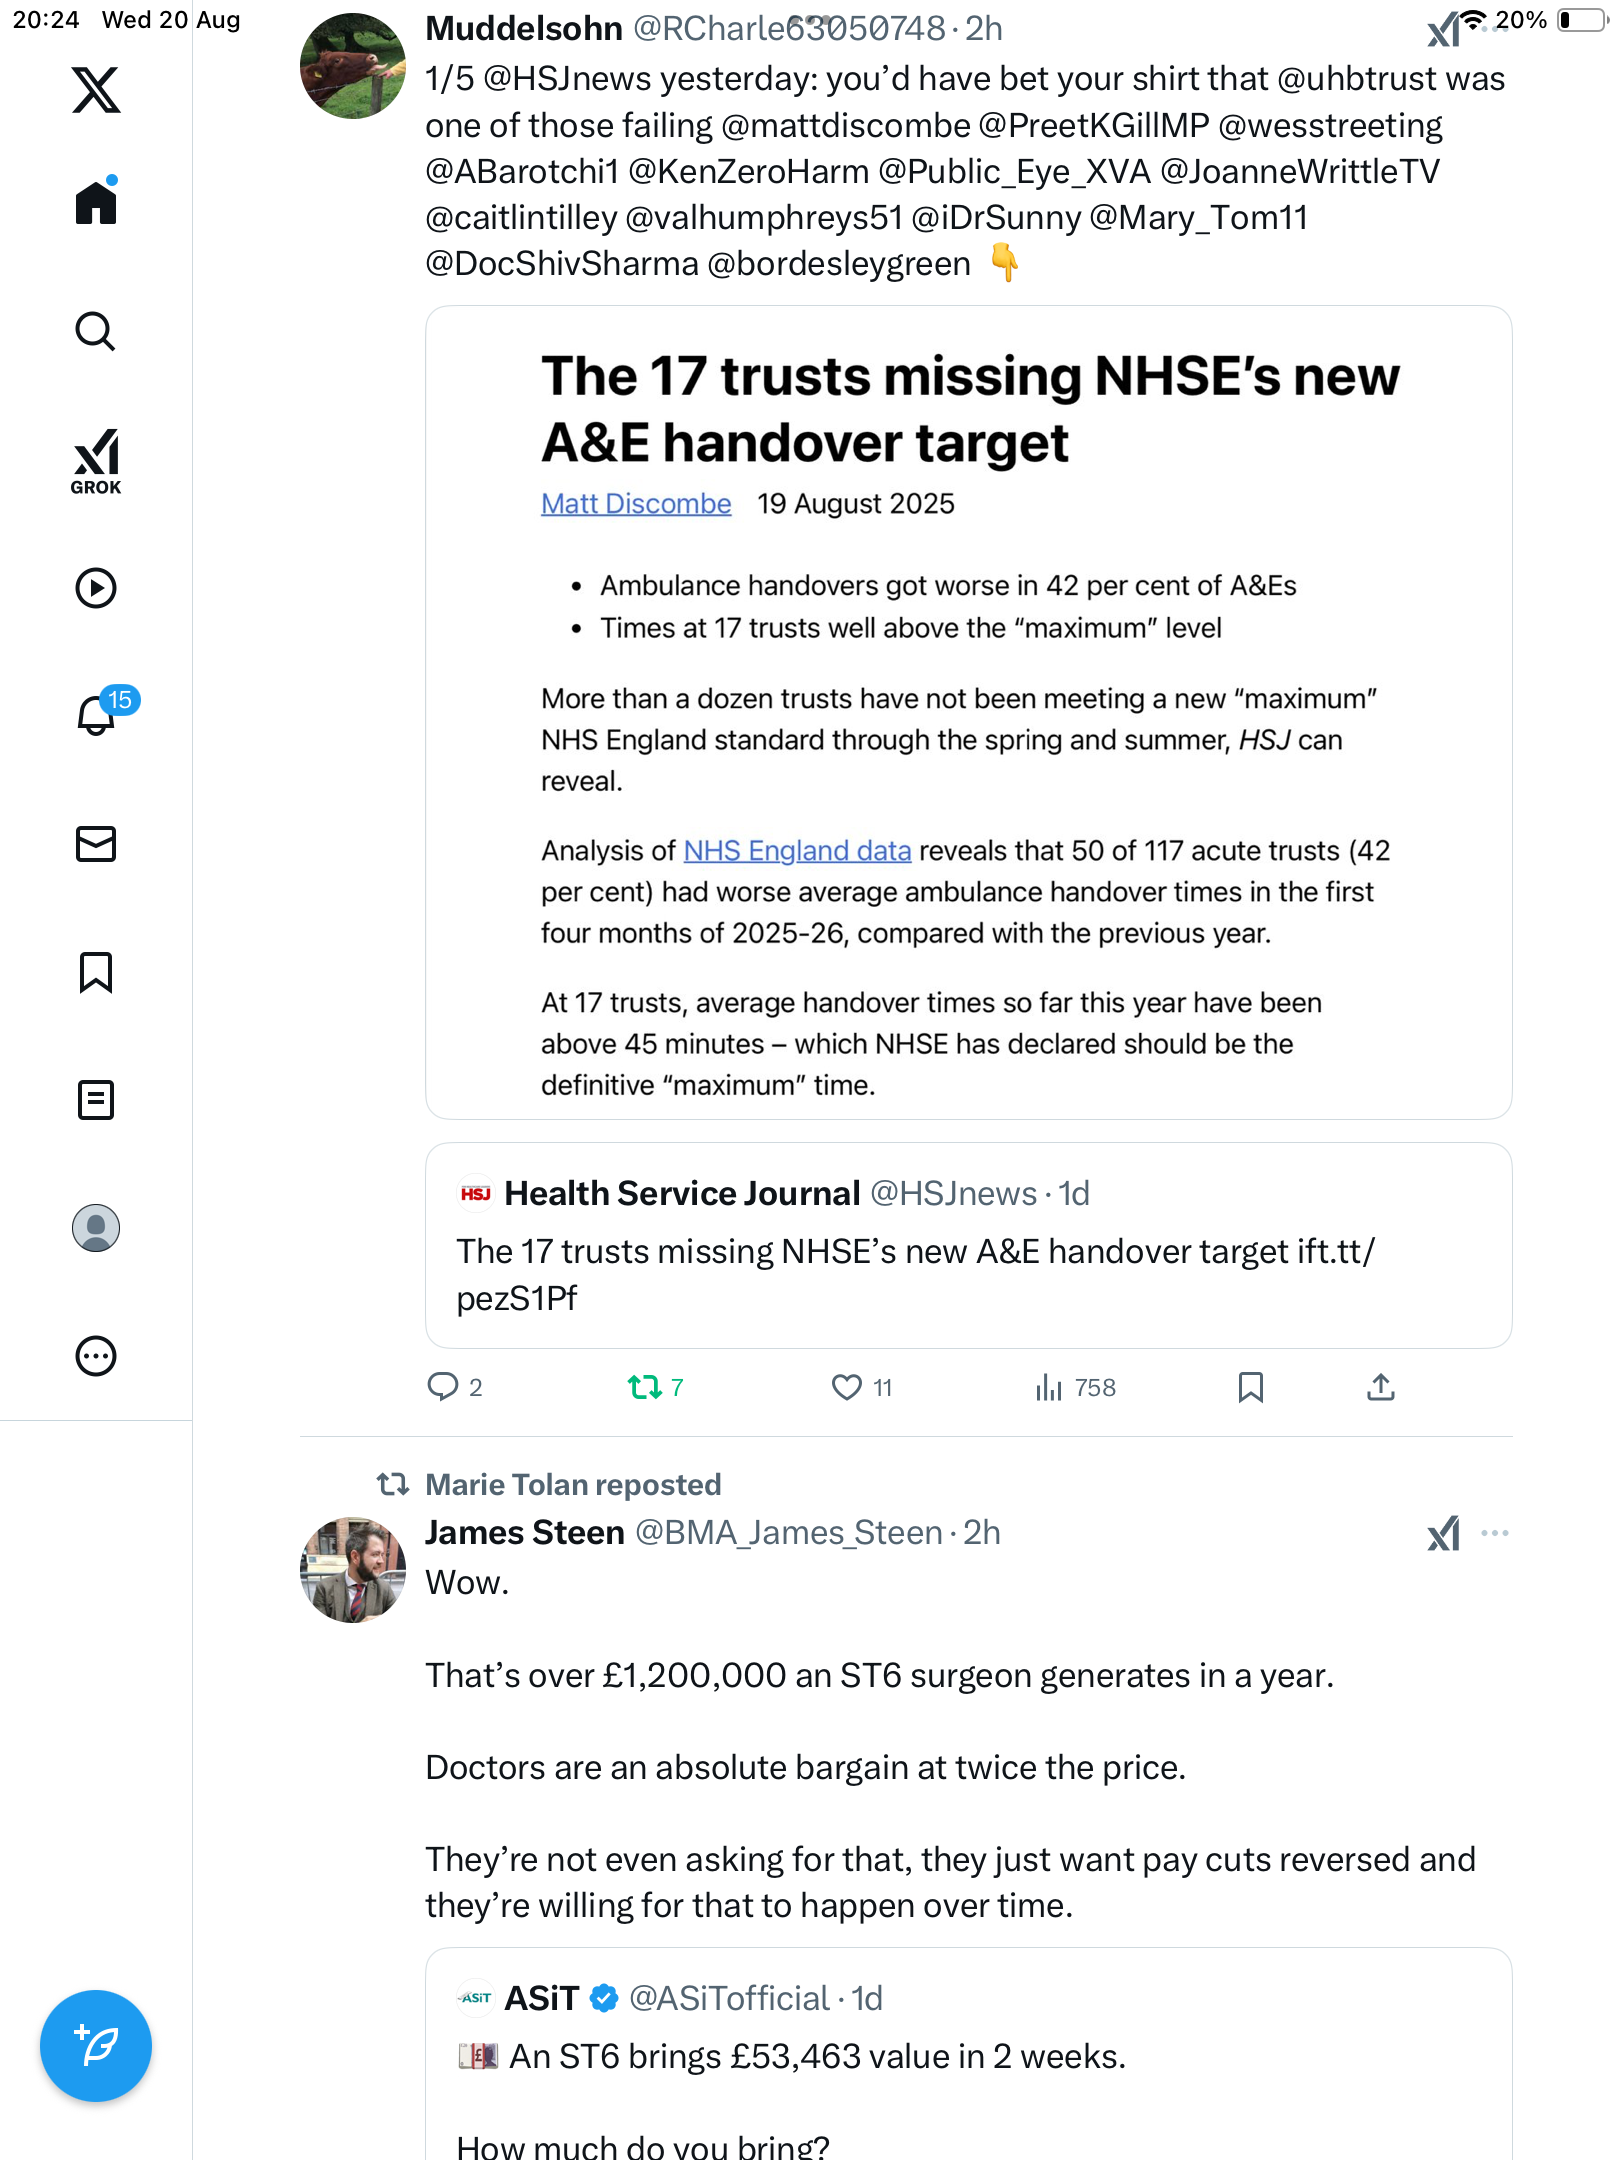
Task: Share the Muddelsohn post
Action: [x=1381, y=1387]
